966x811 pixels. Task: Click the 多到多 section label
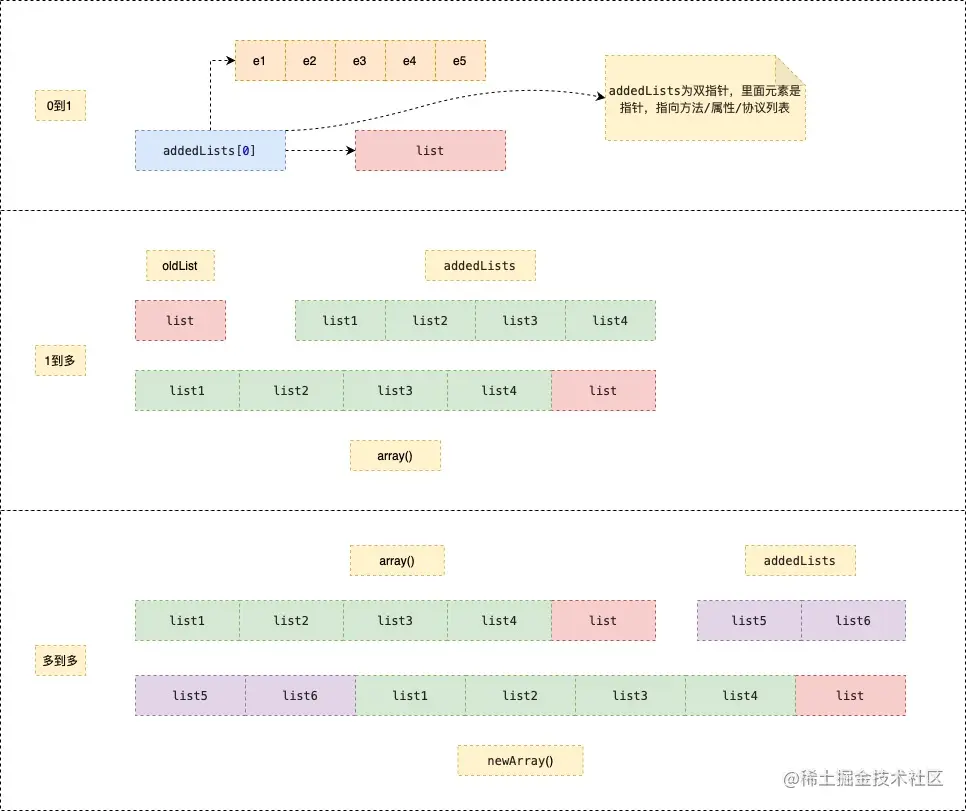[60, 661]
